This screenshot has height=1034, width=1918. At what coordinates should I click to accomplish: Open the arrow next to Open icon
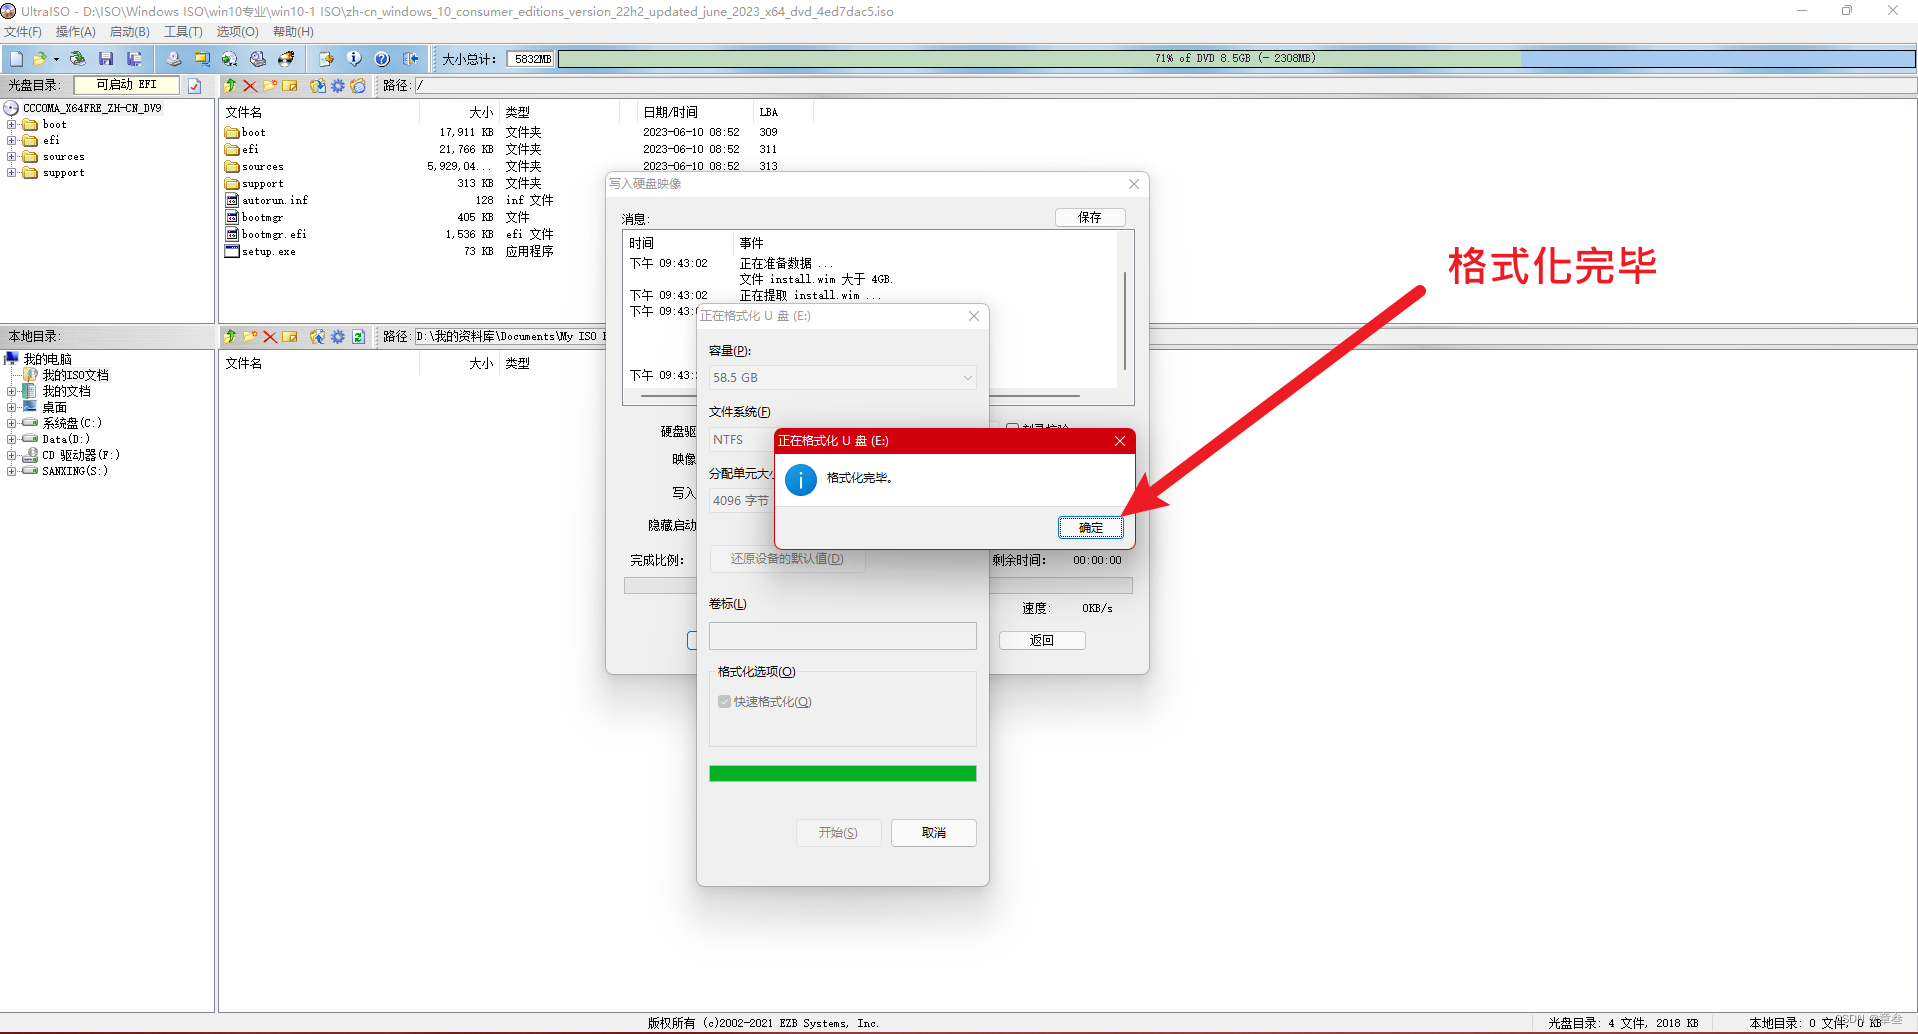pyautogui.click(x=56, y=59)
